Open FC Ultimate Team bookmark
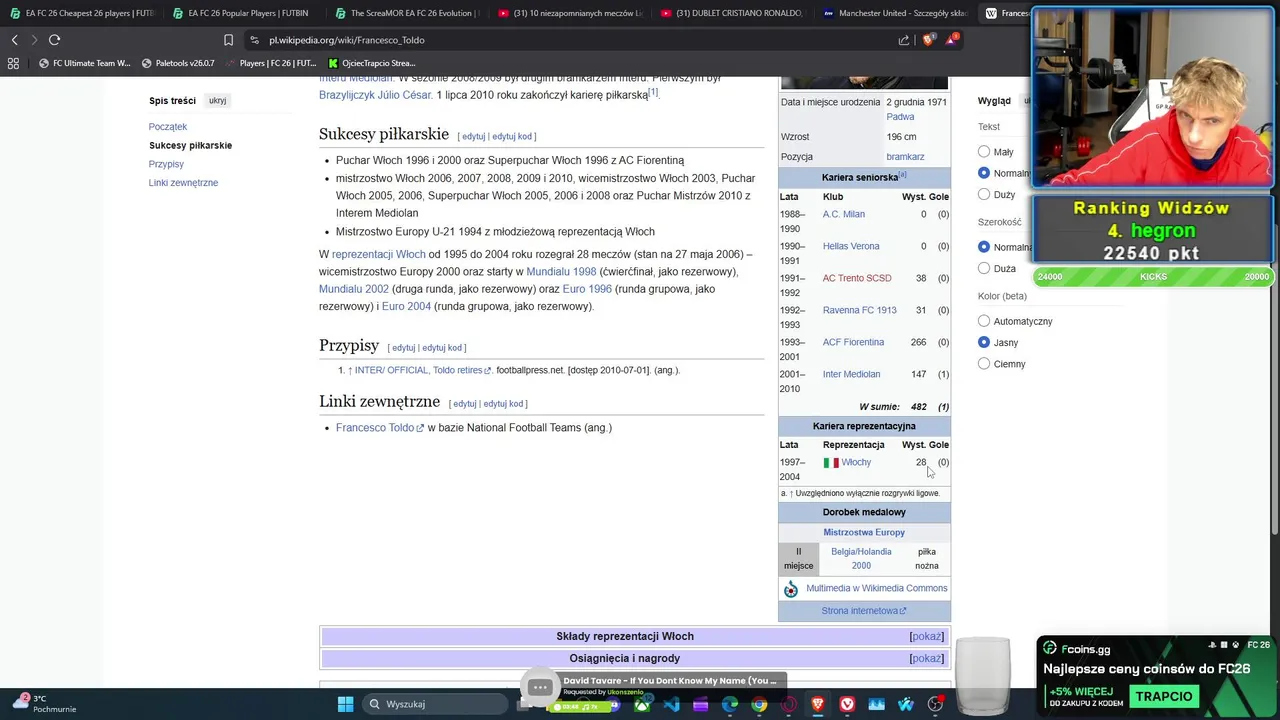The image size is (1280, 720). pos(84,63)
